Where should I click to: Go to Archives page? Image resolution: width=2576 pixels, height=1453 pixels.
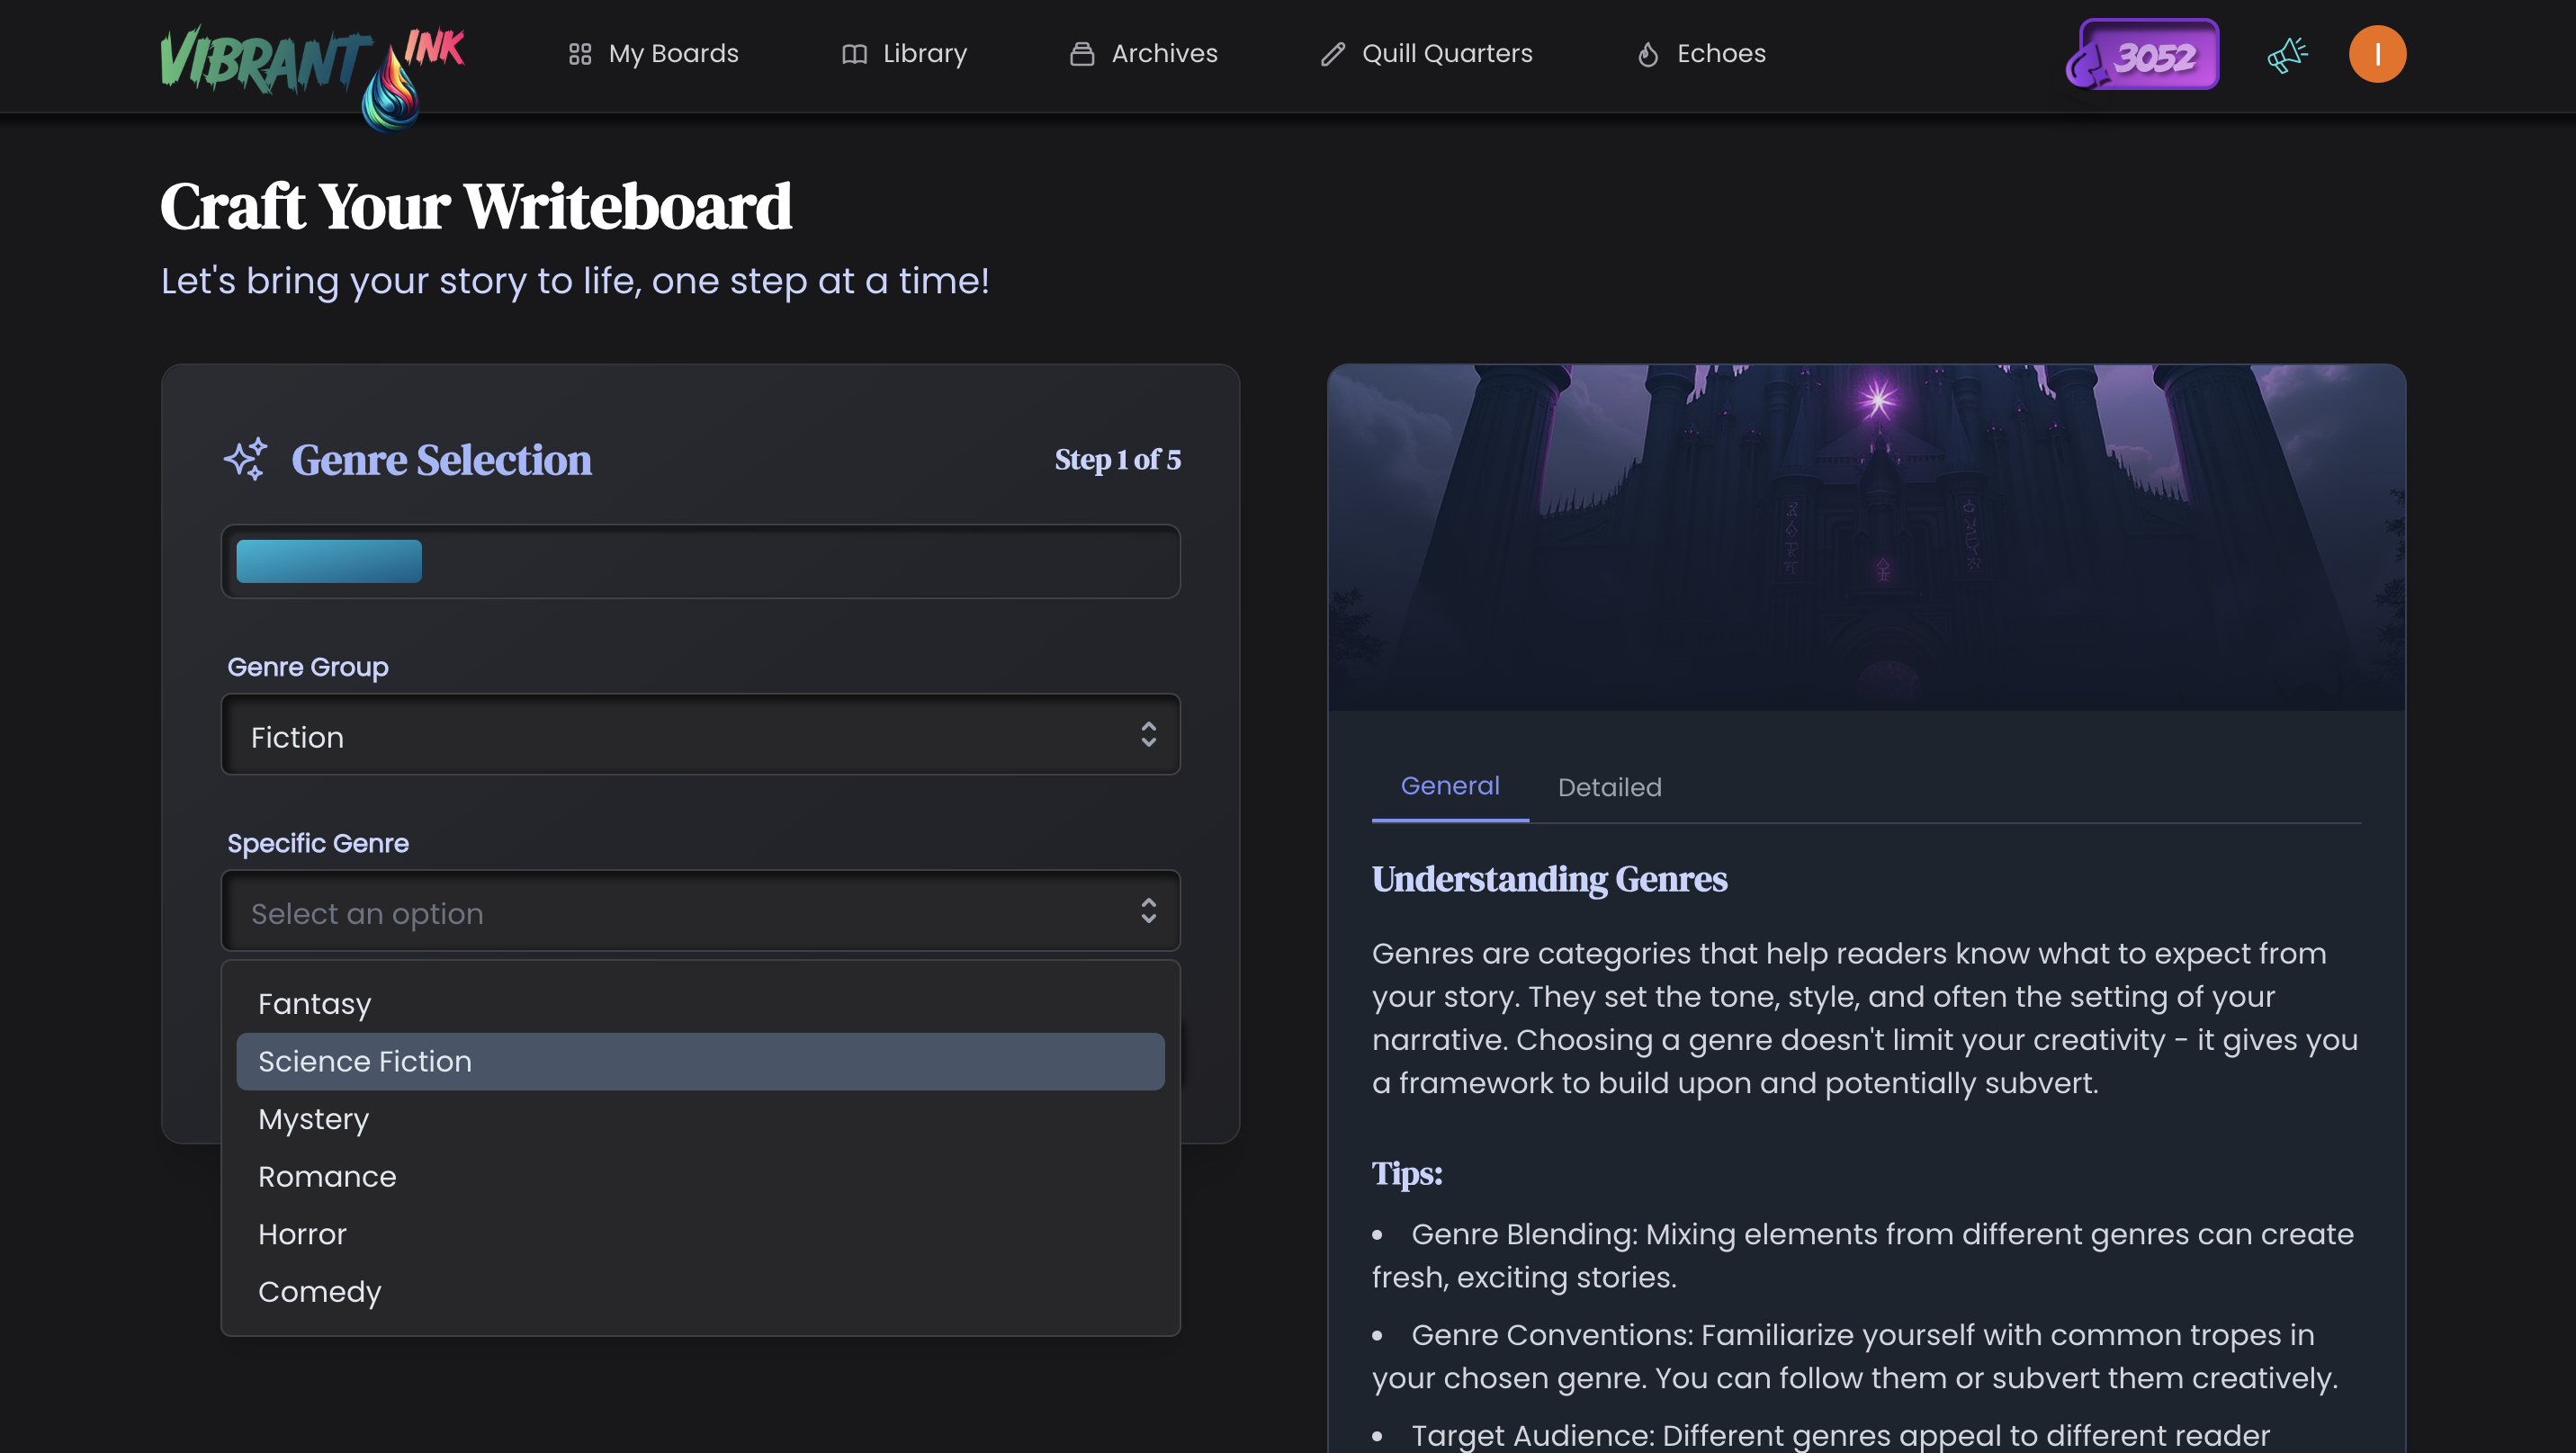click(1163, 54)
